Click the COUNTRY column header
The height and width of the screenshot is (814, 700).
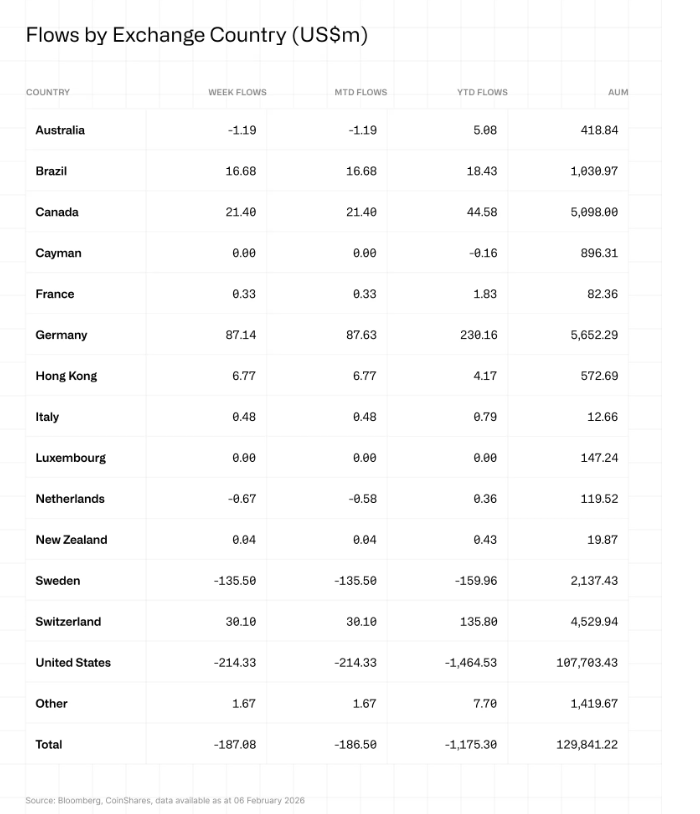click(x=48, y=92)
